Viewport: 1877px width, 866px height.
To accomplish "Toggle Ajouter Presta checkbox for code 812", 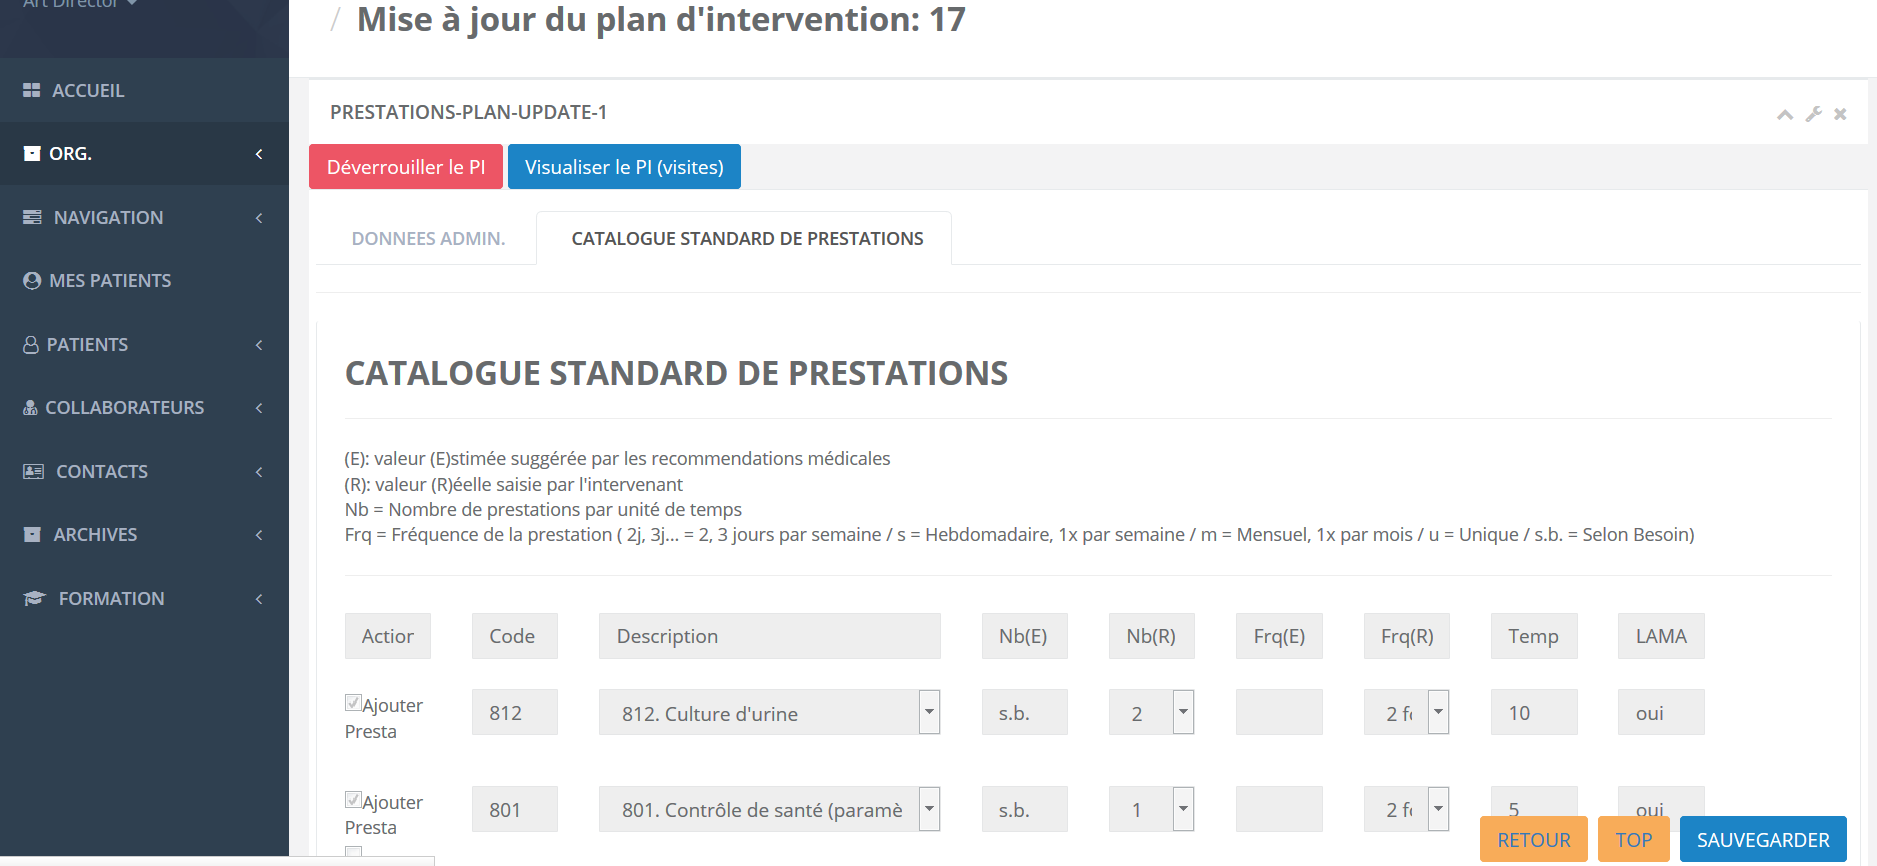I will (x=353, y=702).
